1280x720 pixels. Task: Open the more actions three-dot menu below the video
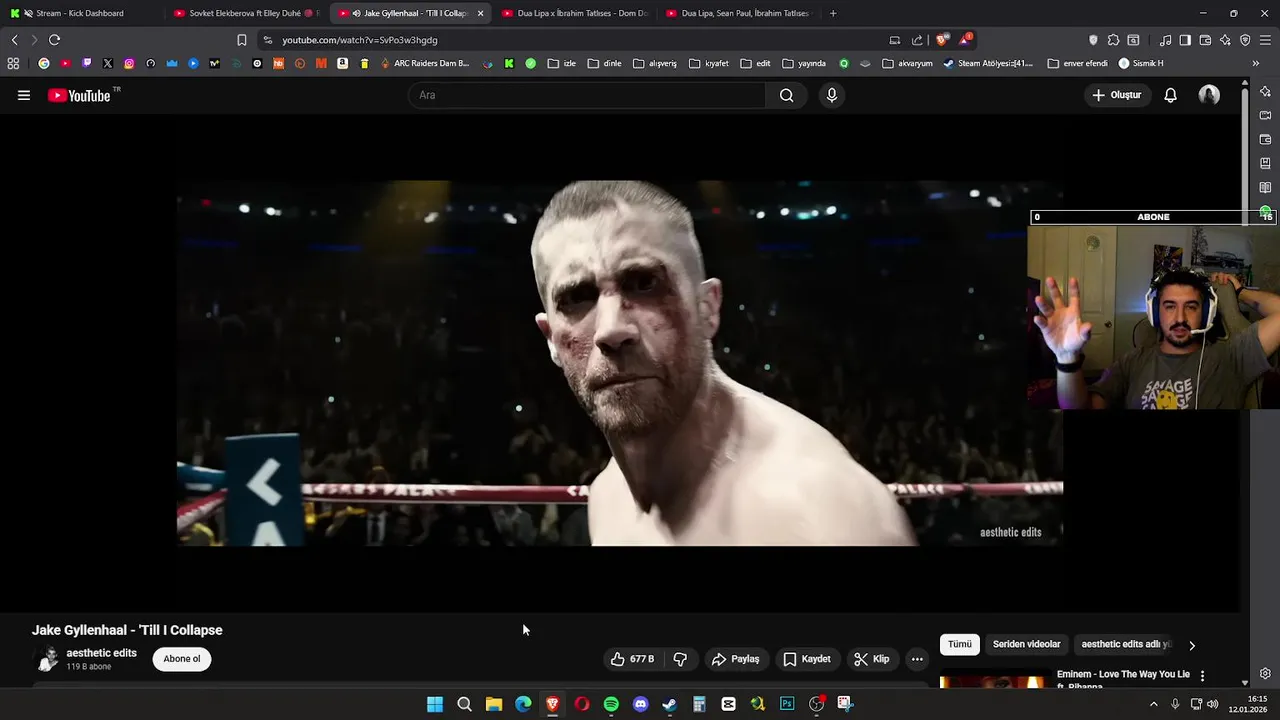click(917, 659)
